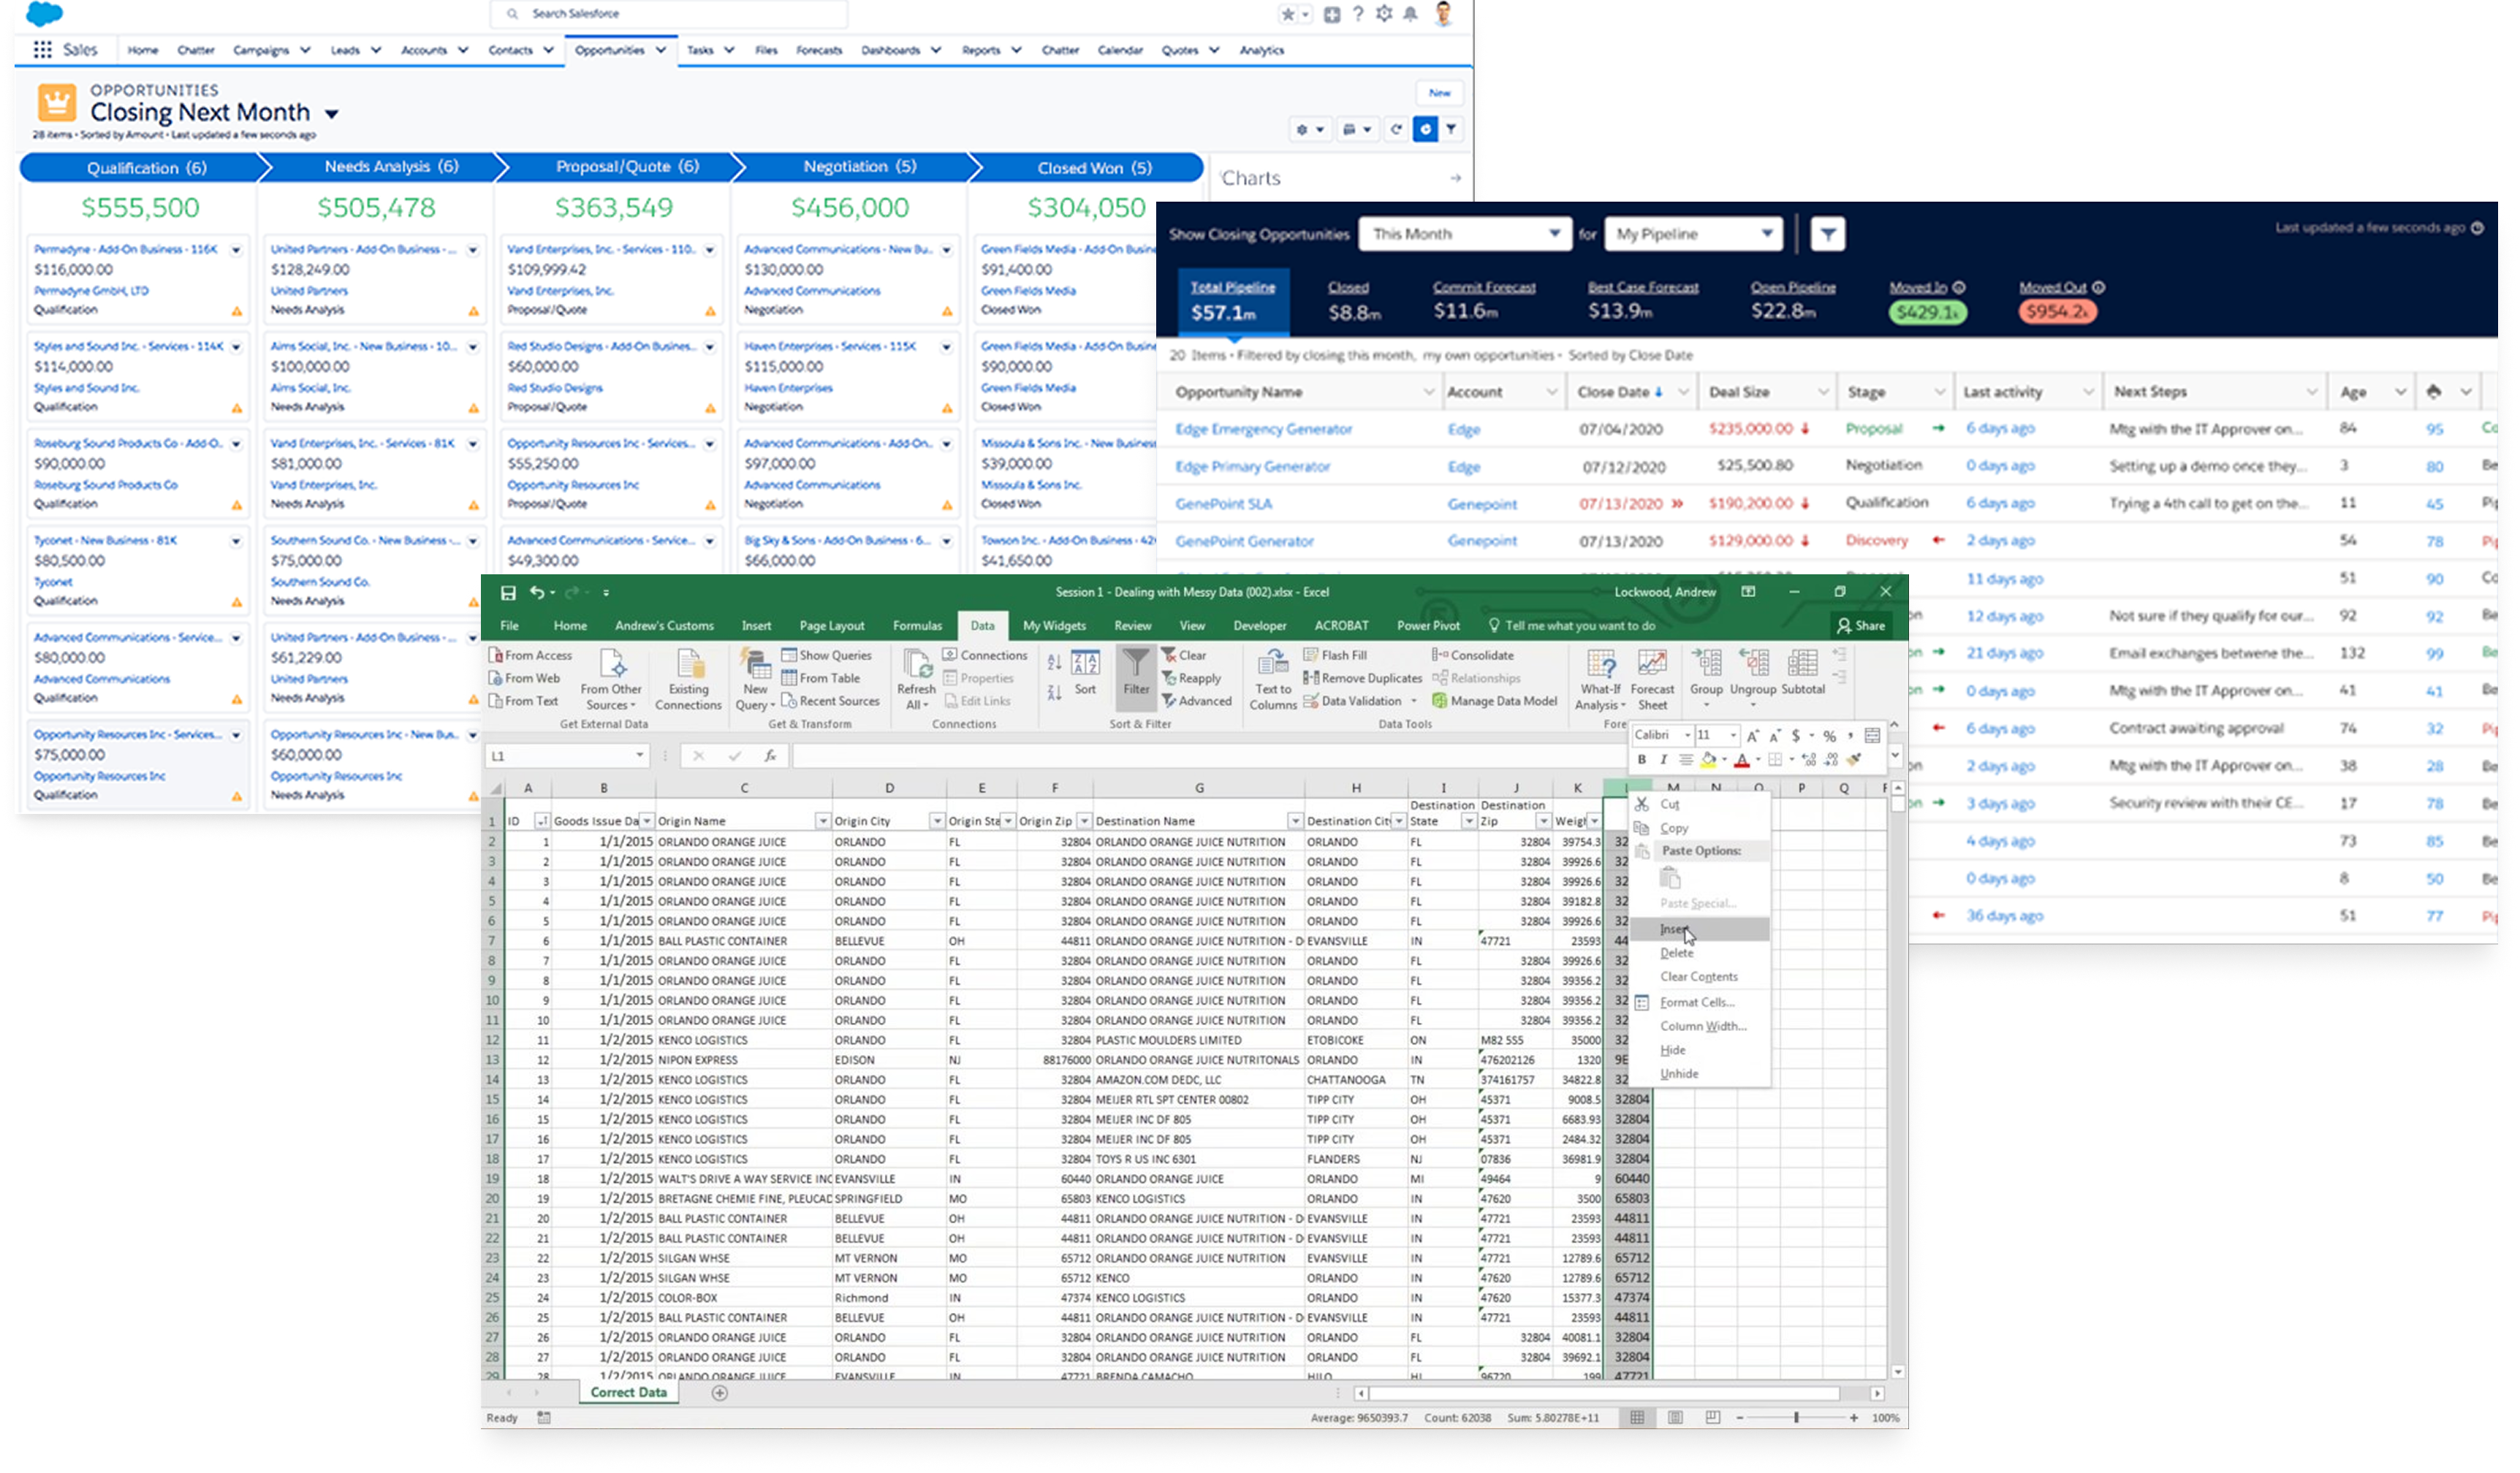Toggle Italic in the mini toolbar

tap(1663, 760)
